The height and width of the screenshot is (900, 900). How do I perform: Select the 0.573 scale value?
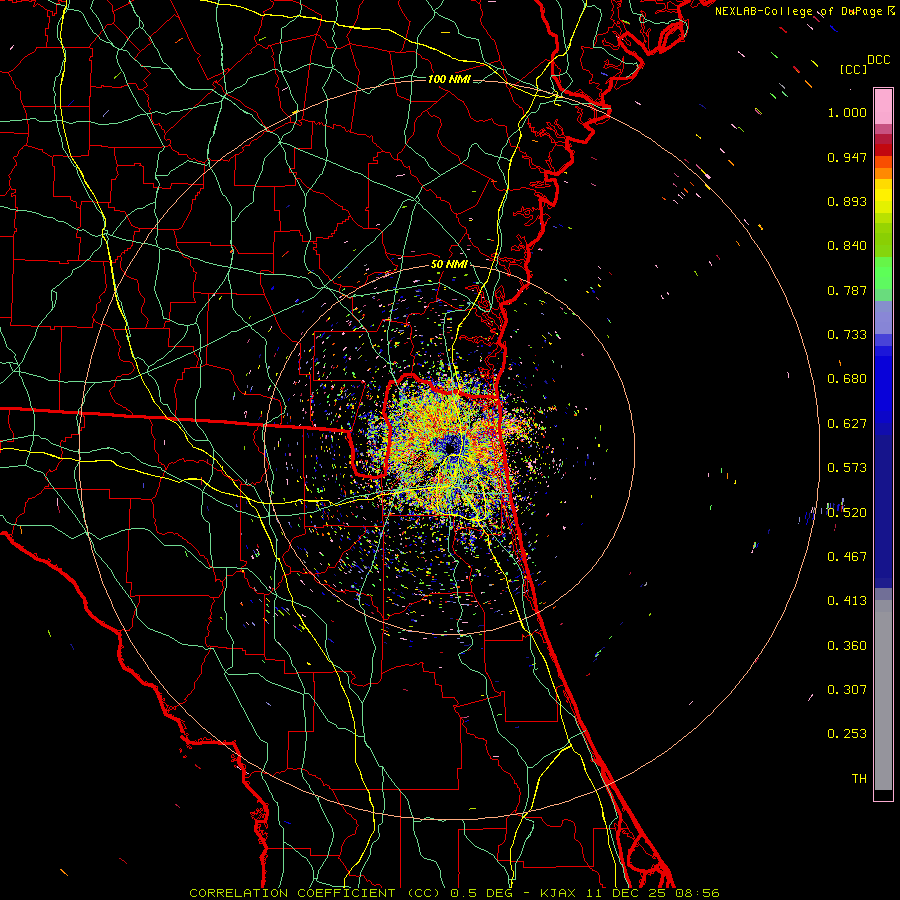tap(847, 468)
